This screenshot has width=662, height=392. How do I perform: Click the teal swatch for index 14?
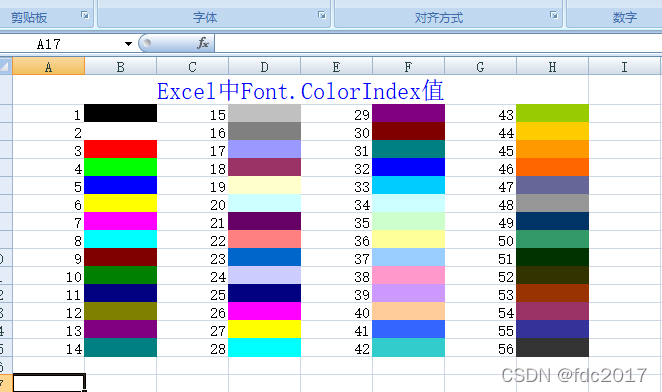point(121,347)
